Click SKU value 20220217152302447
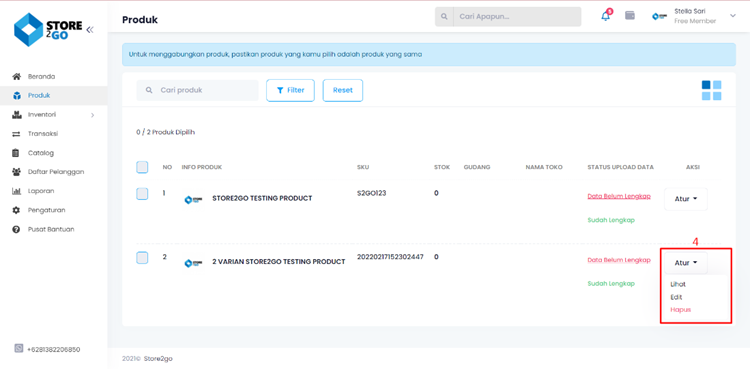Image resolution: width=750 pixels, height=369 pixels. (x=390, y=257)
